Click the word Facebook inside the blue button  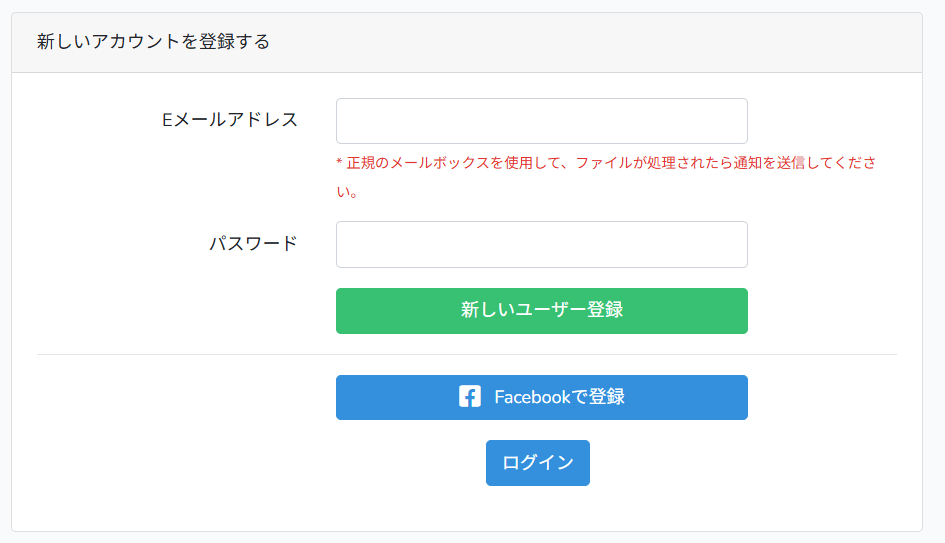(531, 397)
